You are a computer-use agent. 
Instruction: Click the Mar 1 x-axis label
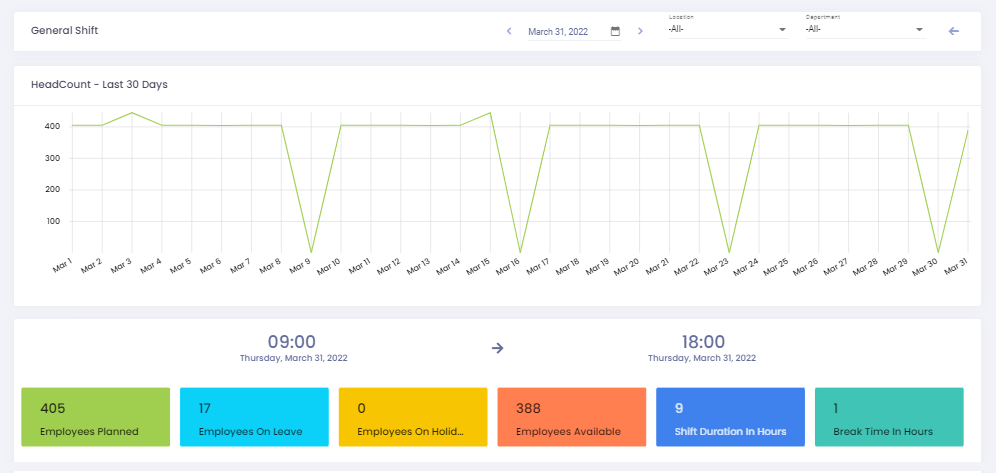[62, 265]
